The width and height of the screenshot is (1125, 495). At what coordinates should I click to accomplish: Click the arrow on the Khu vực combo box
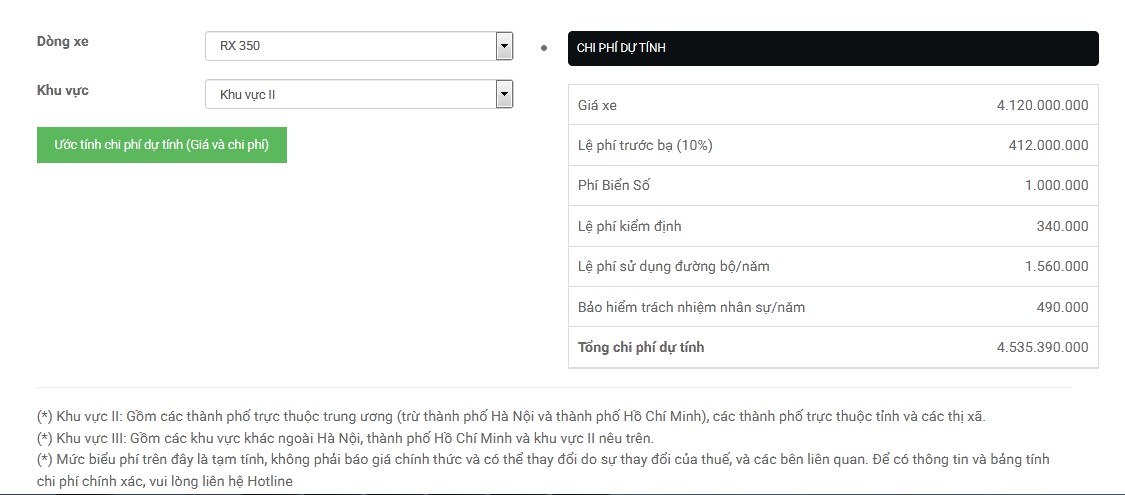(504, 95)
